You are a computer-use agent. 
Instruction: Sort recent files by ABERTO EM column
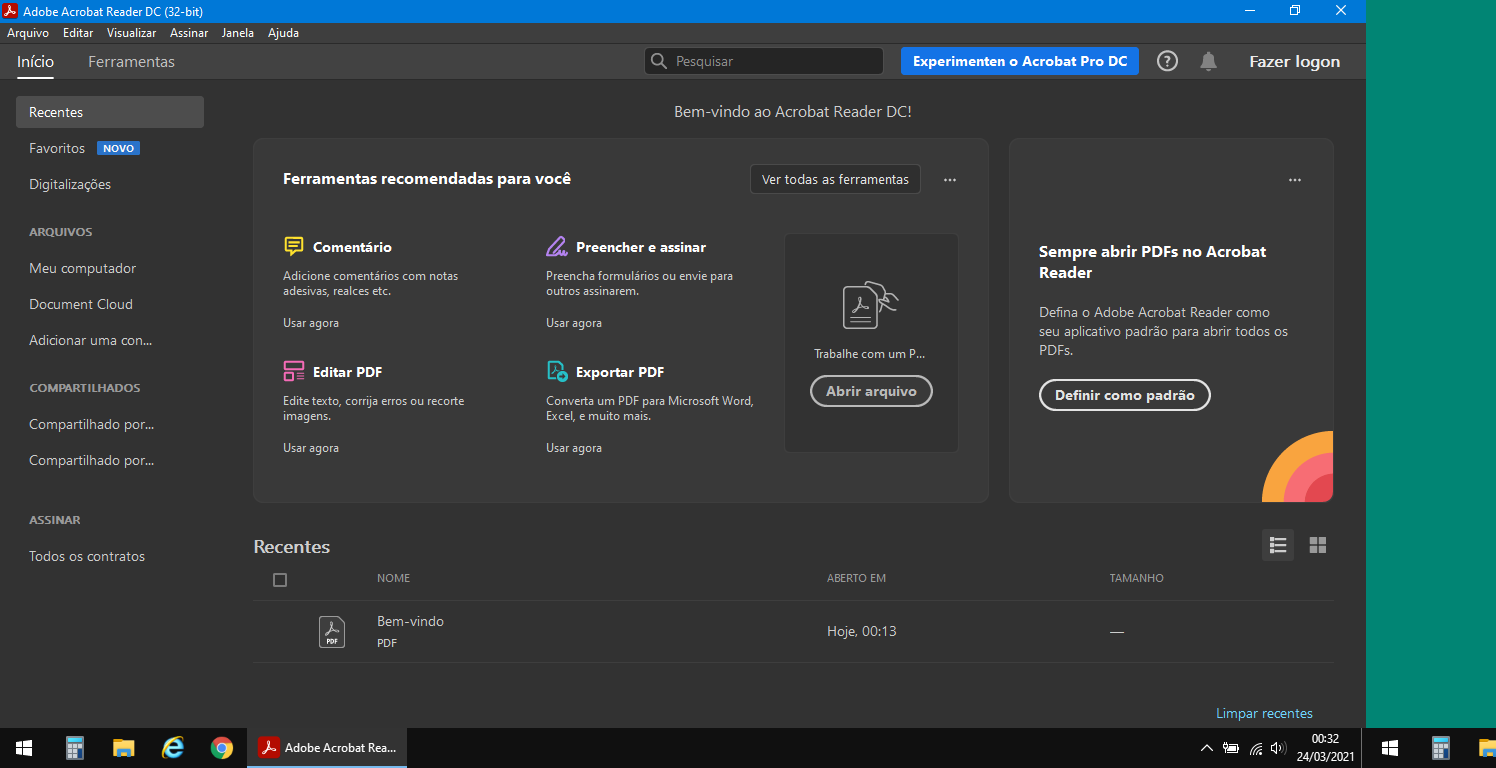click(x=856, y=578)
